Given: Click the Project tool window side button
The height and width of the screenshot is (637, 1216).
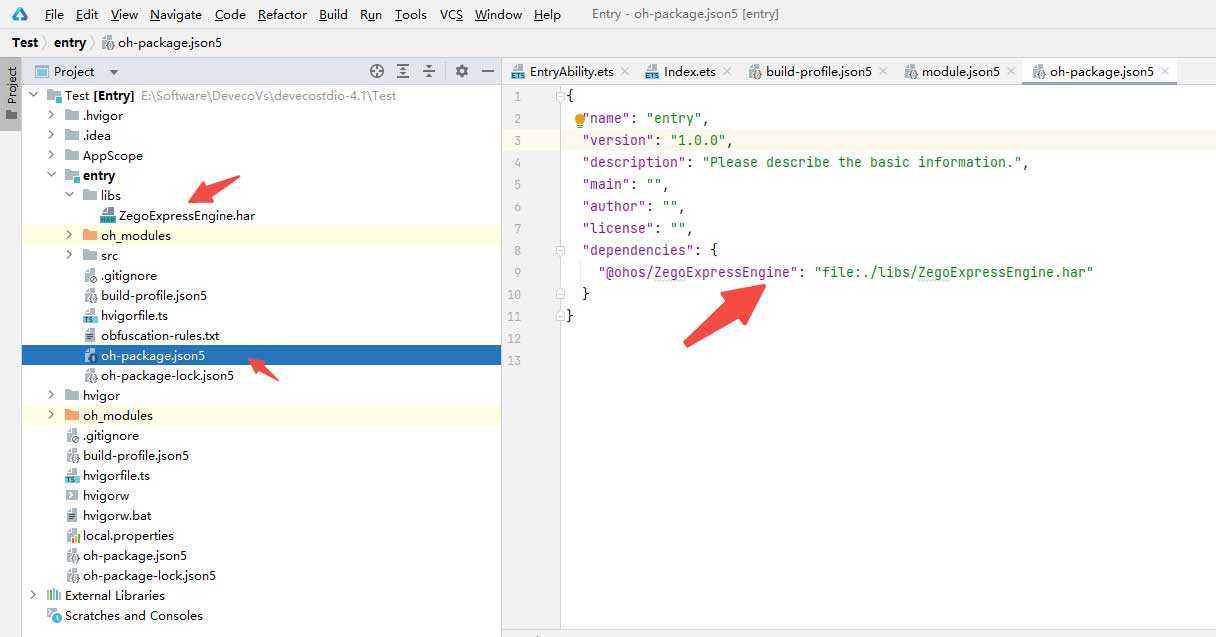Looking at the screenshot, I should (11, 93).
